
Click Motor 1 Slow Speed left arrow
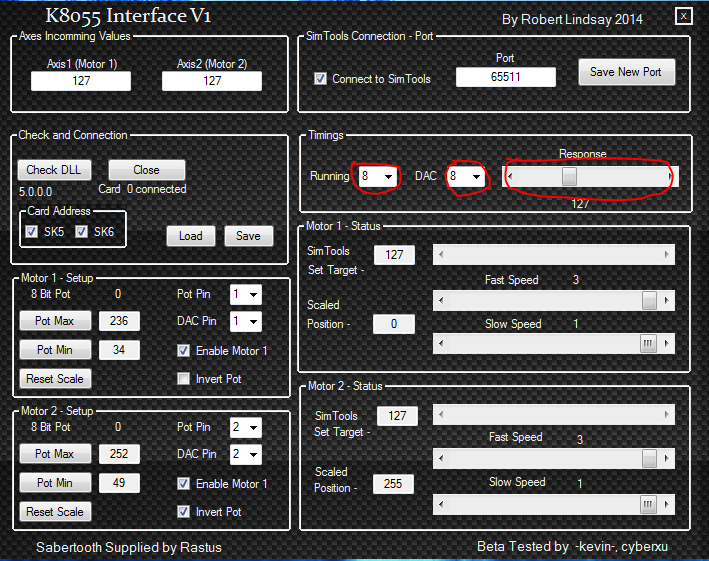tap(441, 344)
